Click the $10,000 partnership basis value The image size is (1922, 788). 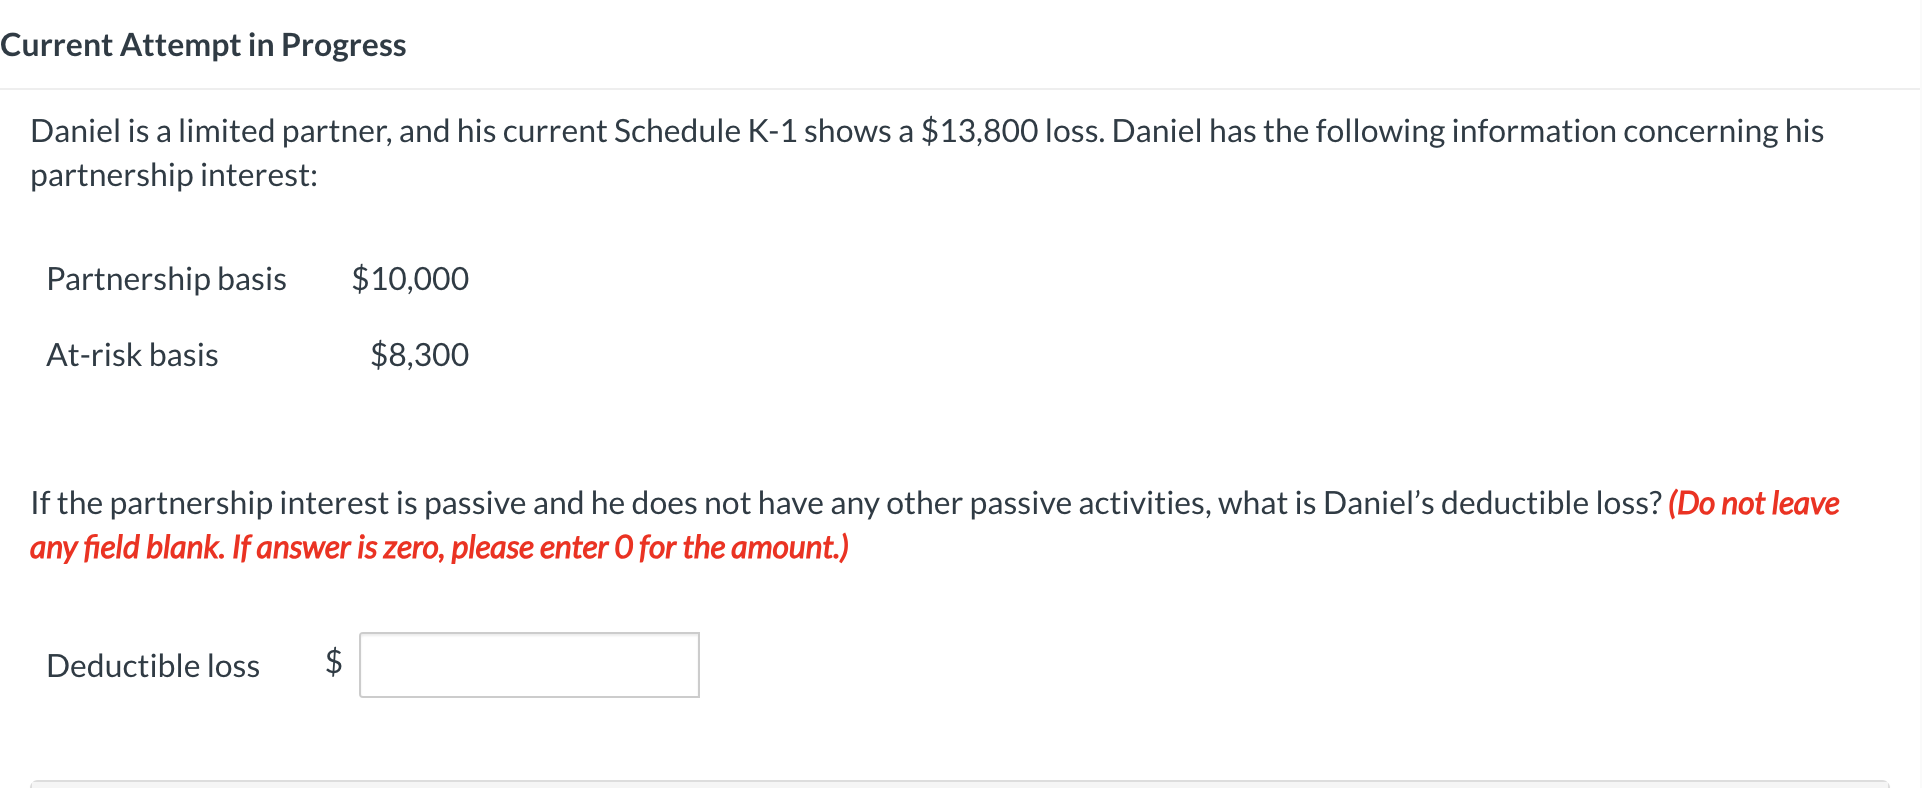coord(410,279)
